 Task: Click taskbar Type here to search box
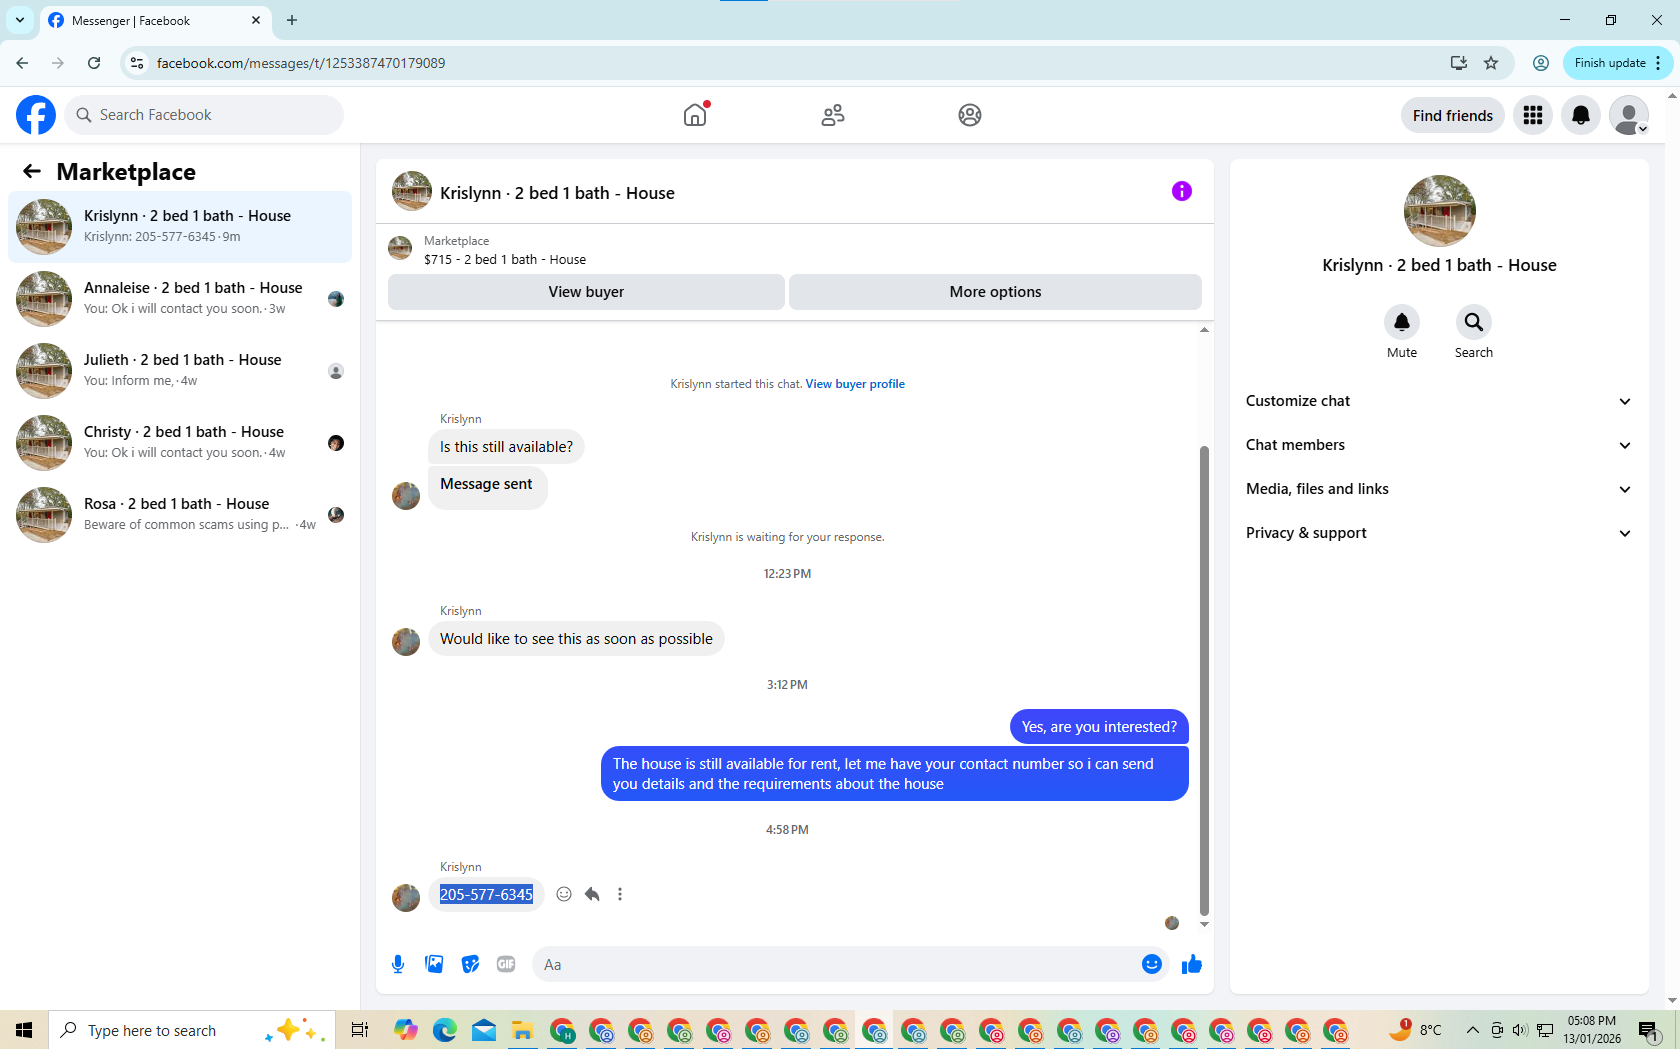pos(192,1030)
